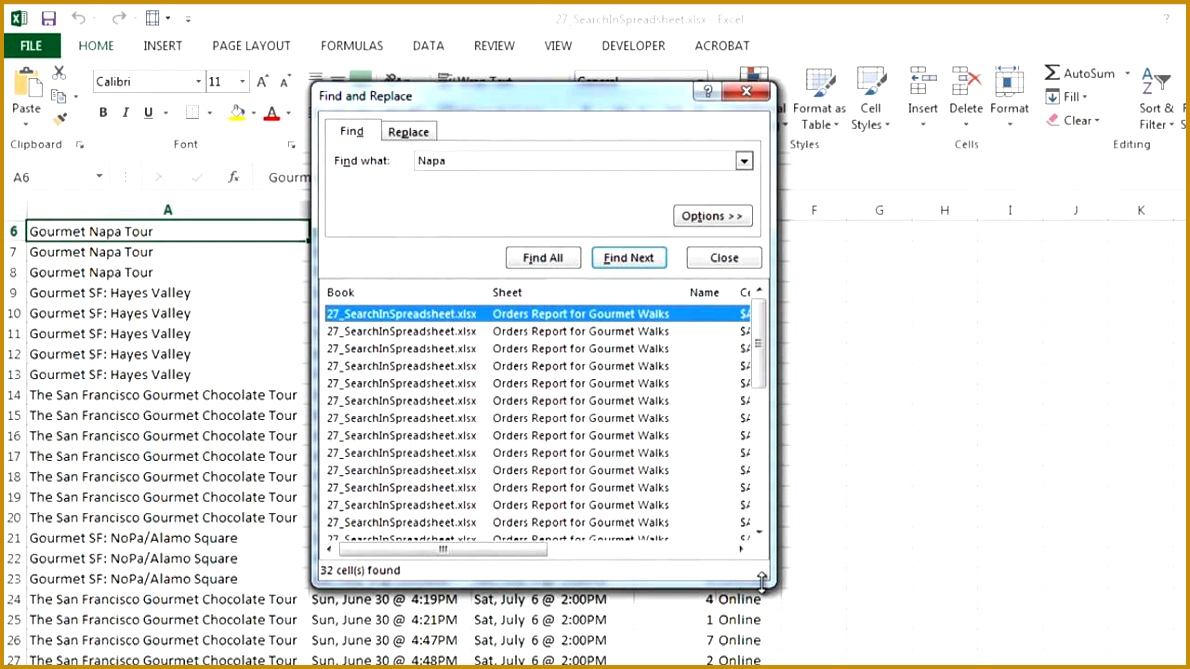Click the Cut scissors icon
Image resolution: width=1190 pixels, height=669 pixels.
(58, 74)
